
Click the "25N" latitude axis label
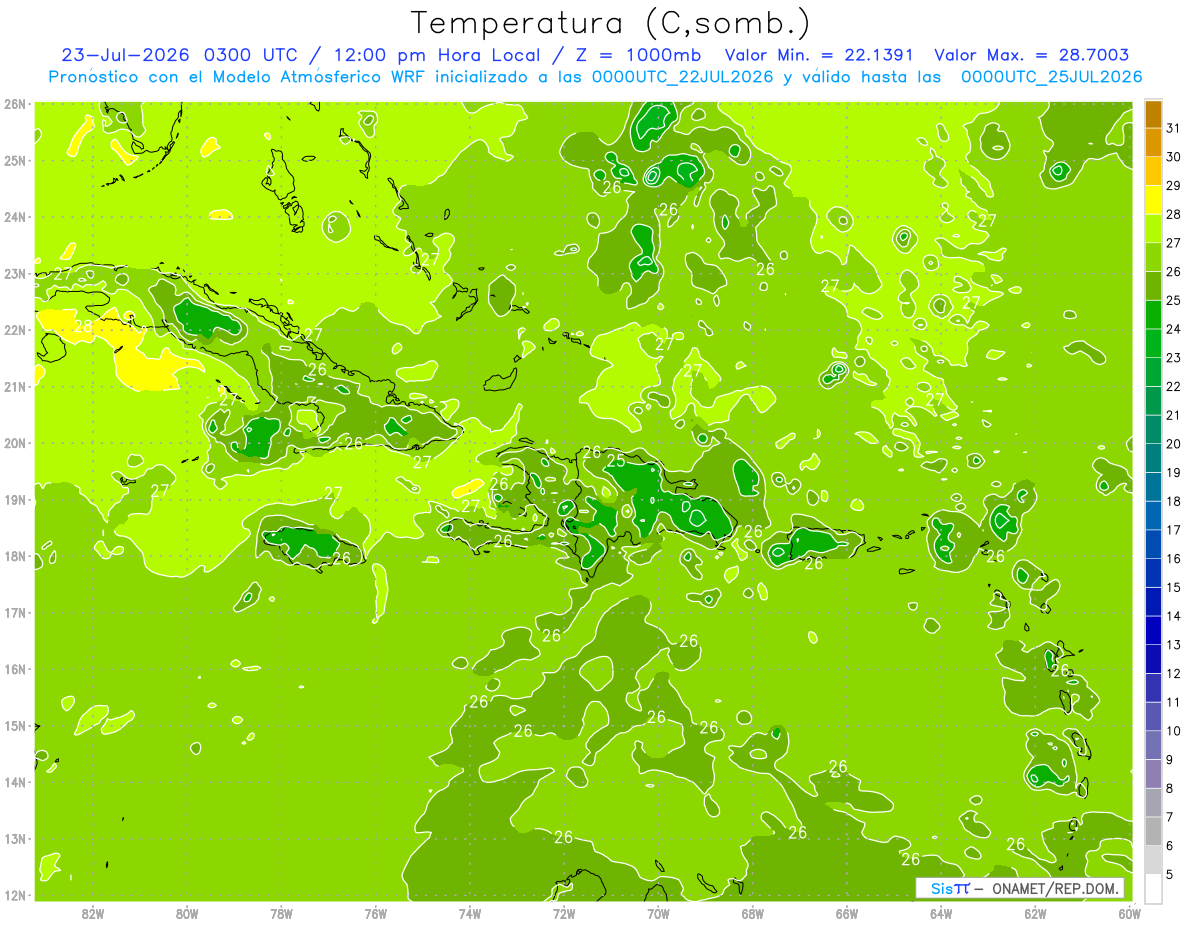[14, 160]
